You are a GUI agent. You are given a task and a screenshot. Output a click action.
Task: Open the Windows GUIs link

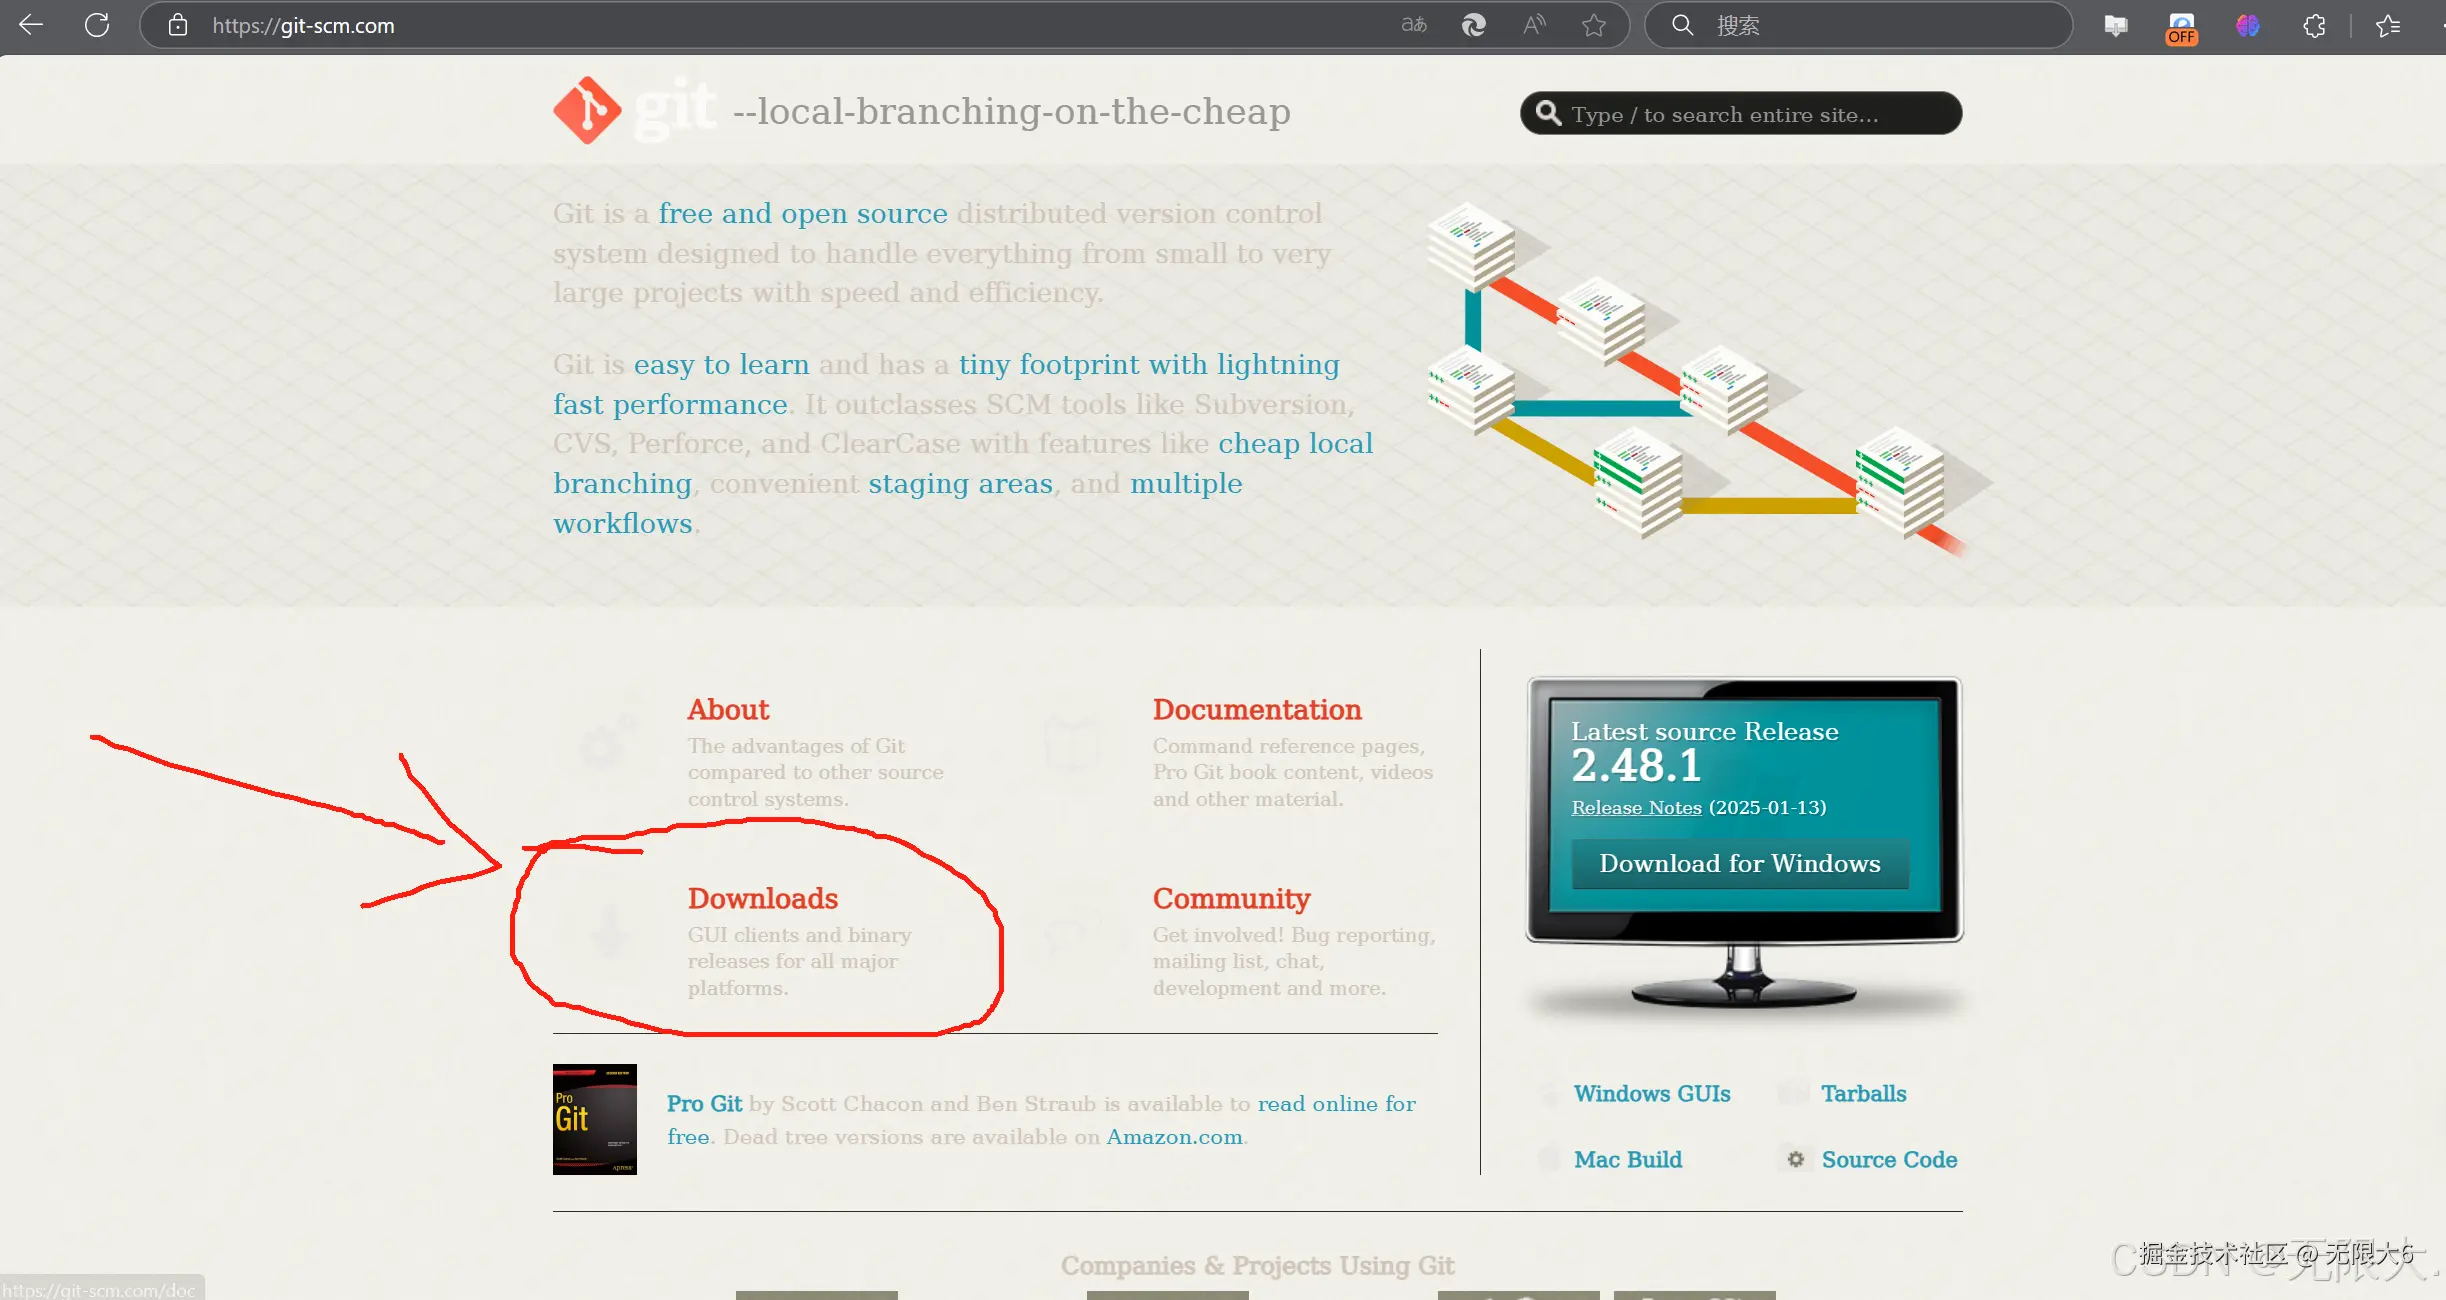(x=1651, y=1093)
